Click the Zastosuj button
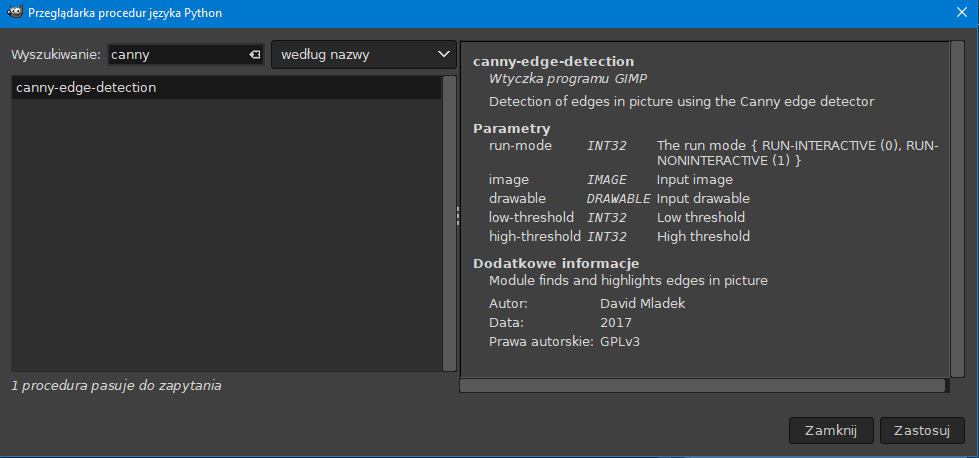The height and width of the screenshot is (458, 979). pyautogui.click(x=922, y=431)
